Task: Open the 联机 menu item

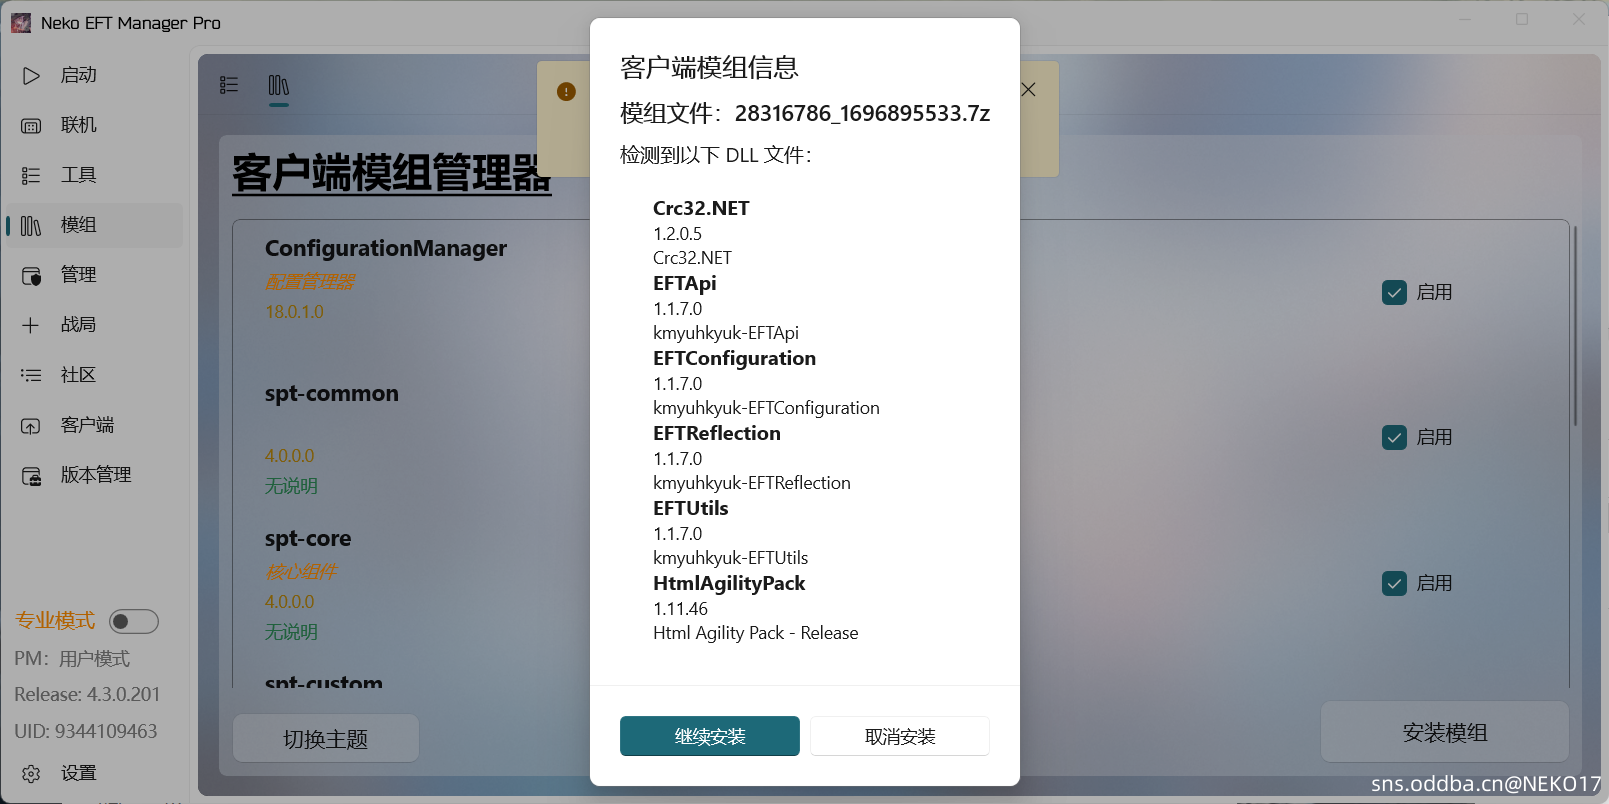Action: click(x=95, y=125)
